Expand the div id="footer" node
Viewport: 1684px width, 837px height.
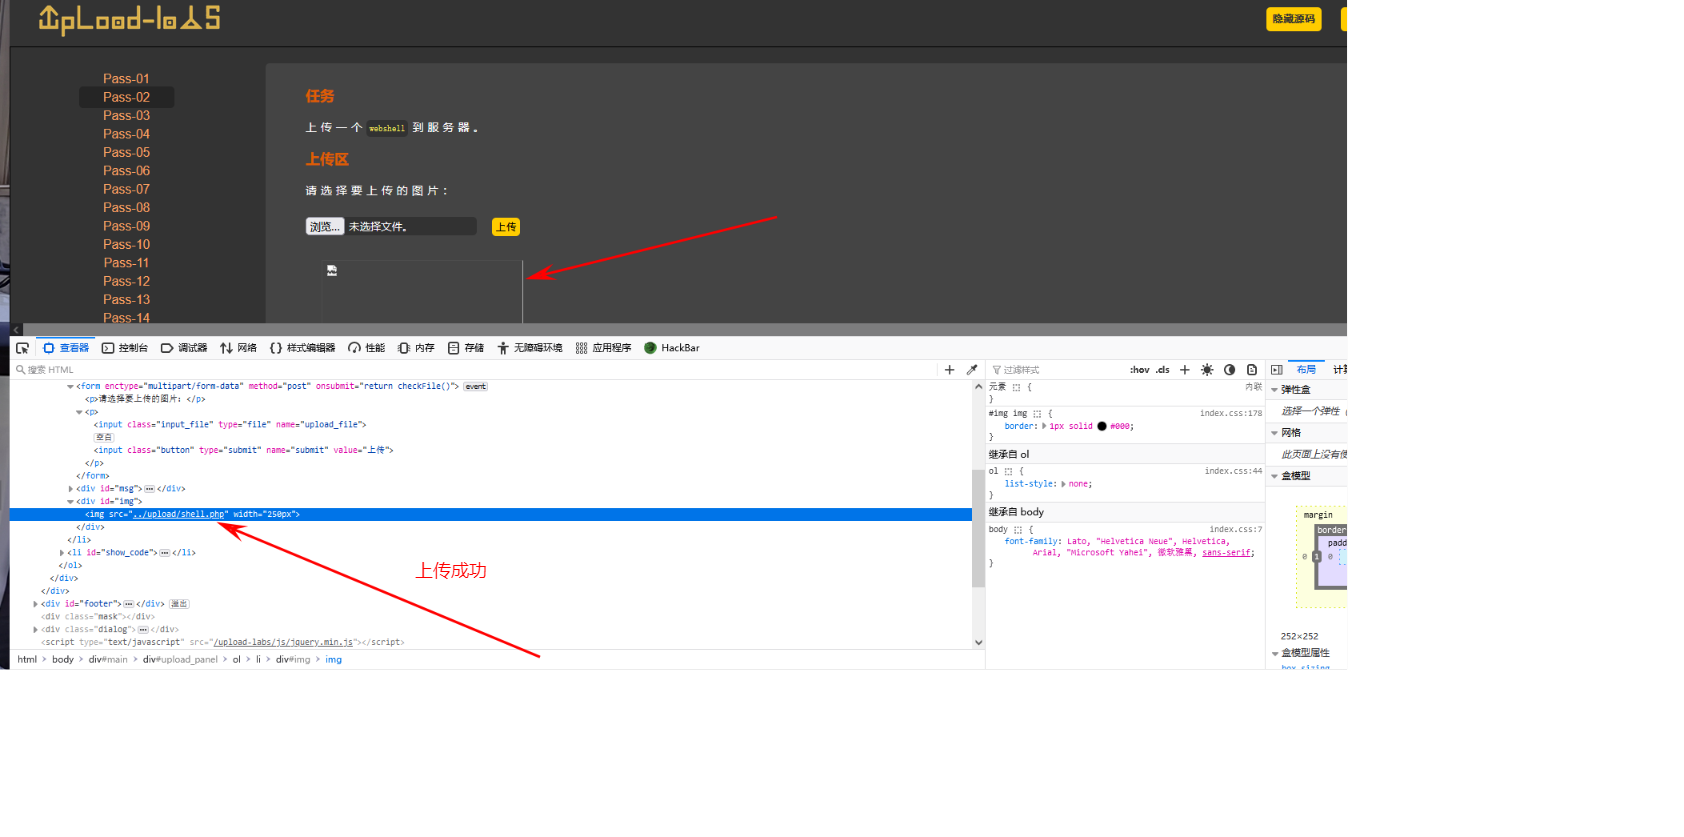[36, 604]
